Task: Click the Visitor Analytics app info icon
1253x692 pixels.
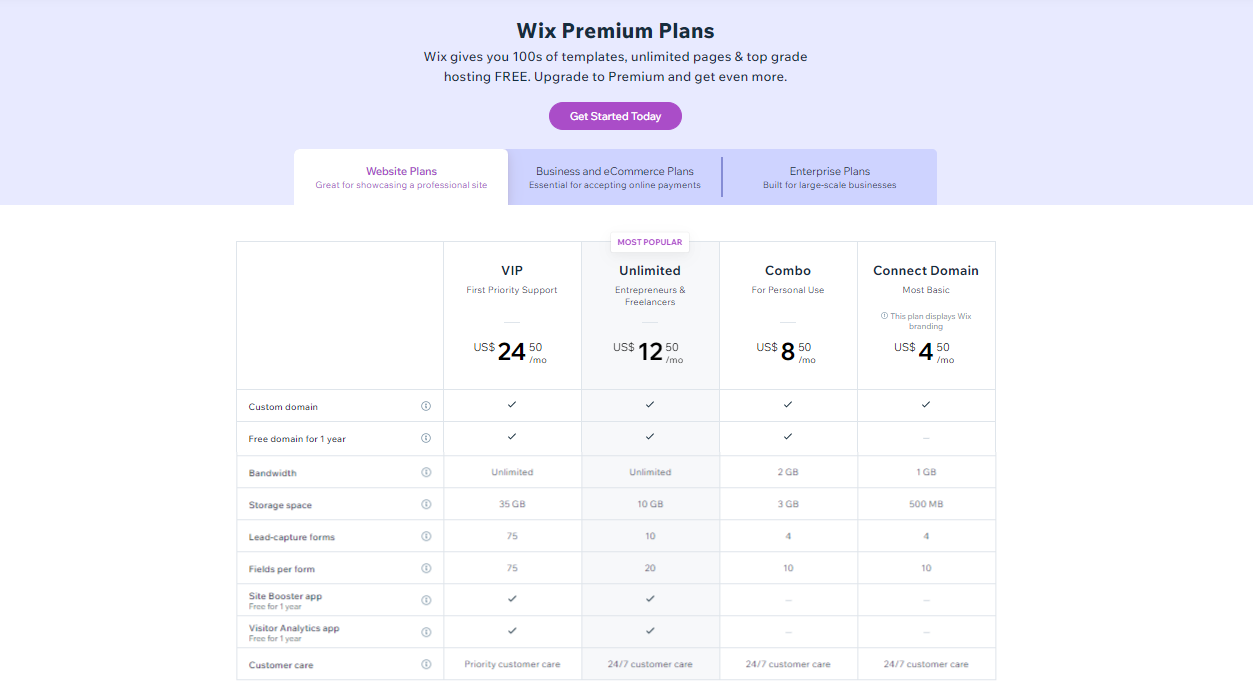Action: tap(426, 631)
